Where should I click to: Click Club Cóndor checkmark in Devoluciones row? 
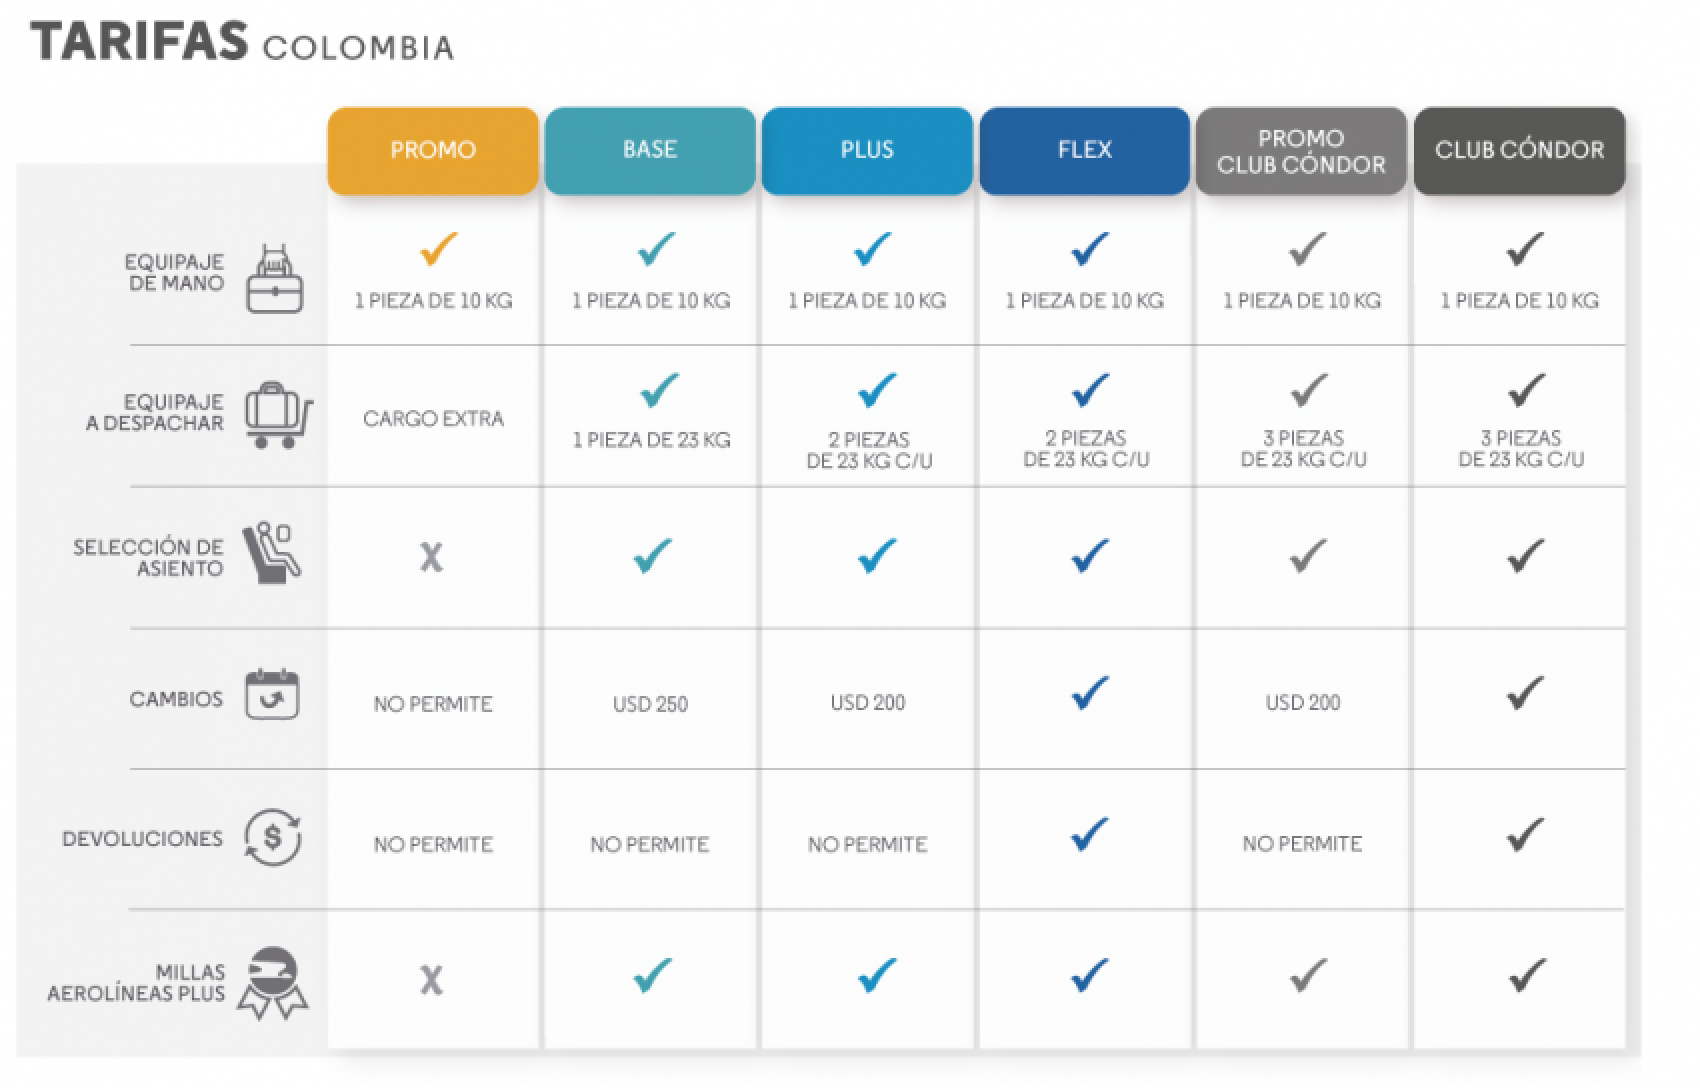pyautogui.click(x=1523, y=834)
